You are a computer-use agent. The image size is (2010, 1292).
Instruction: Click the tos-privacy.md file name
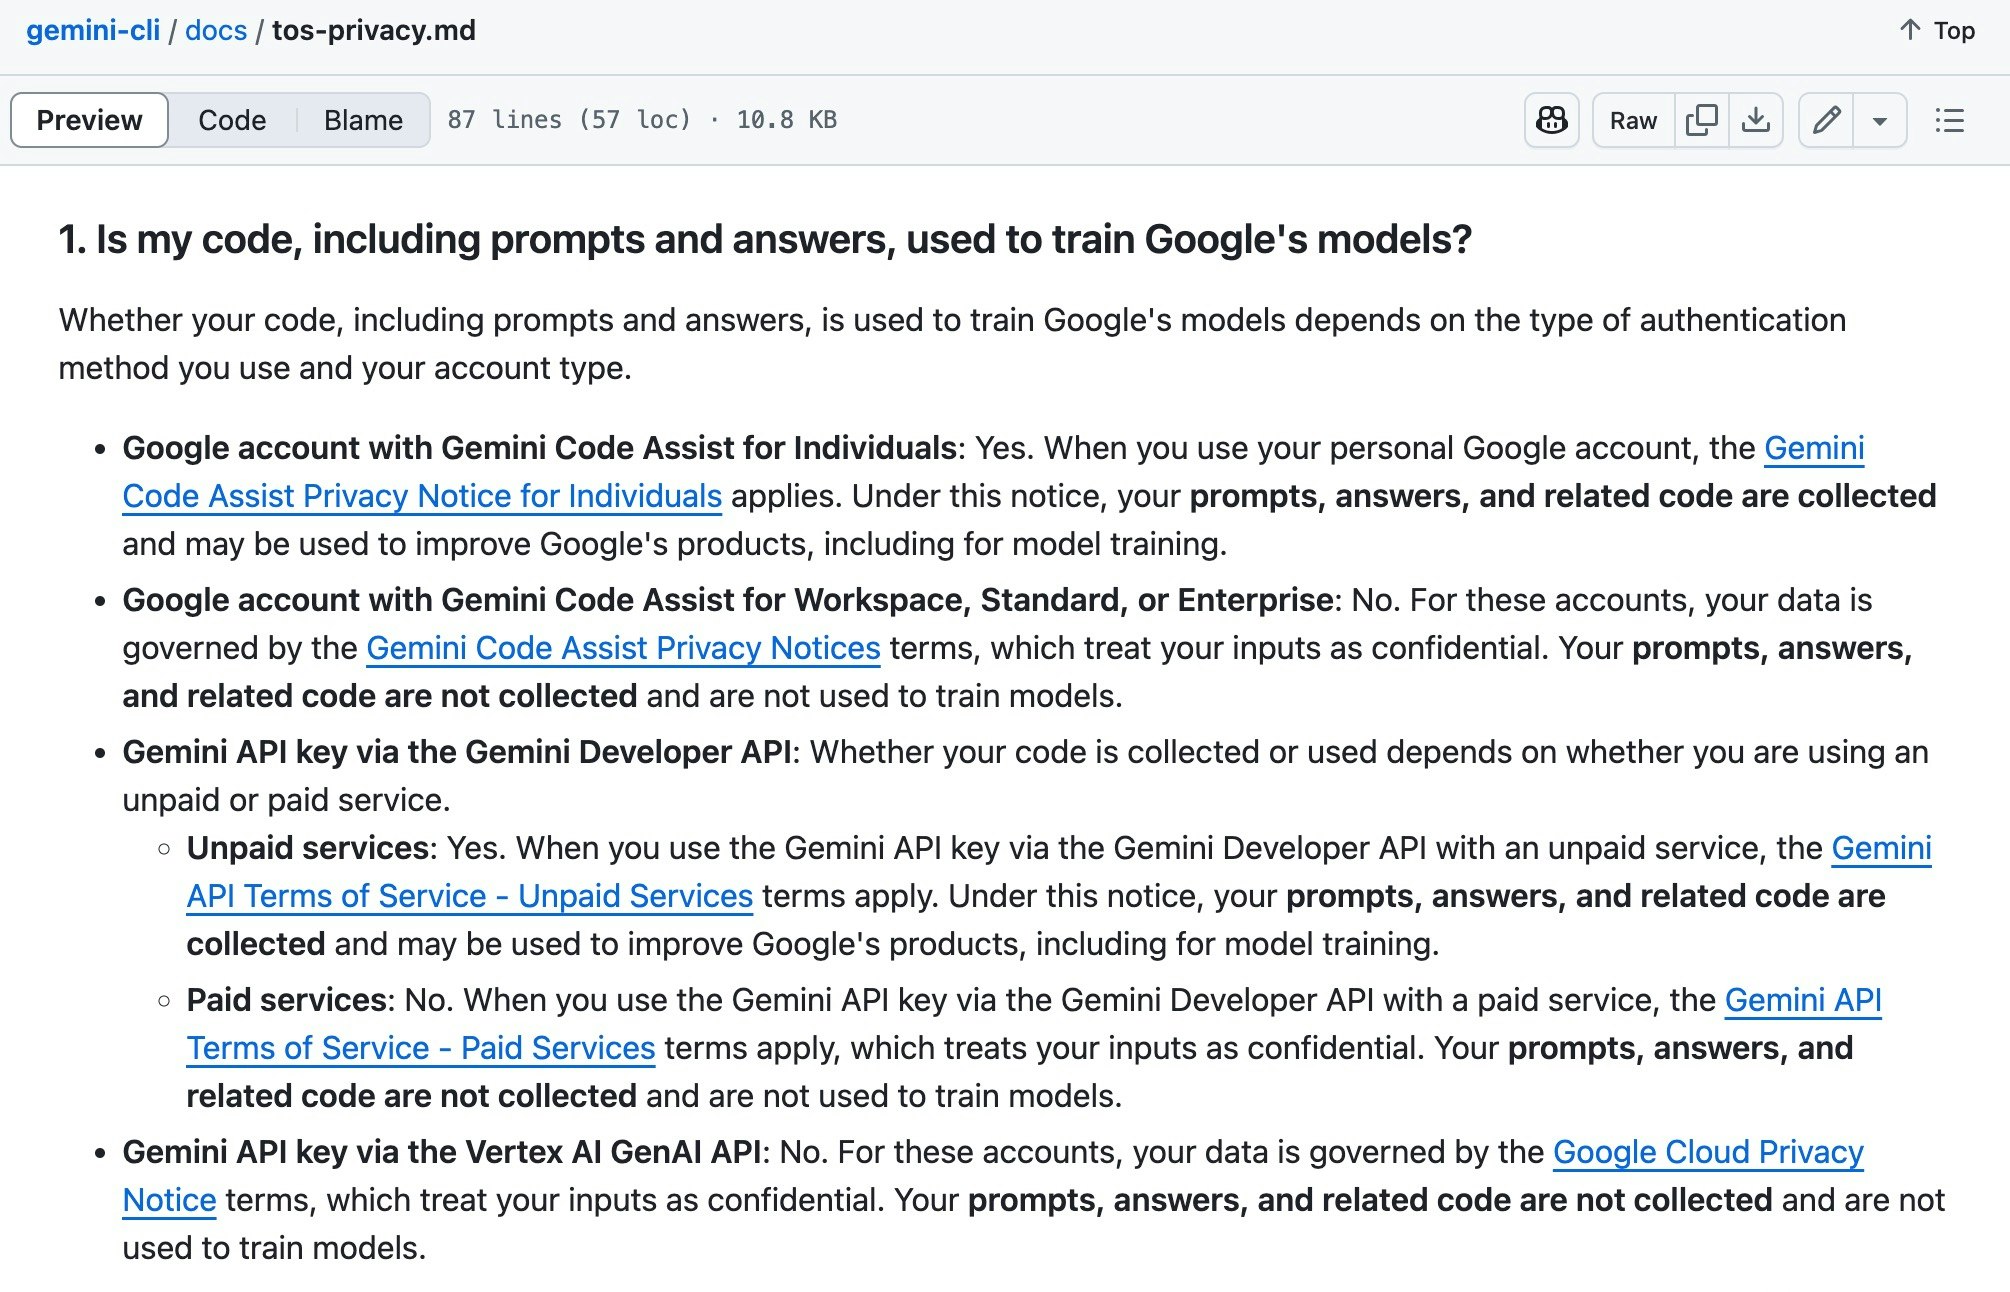pos(374,30)
